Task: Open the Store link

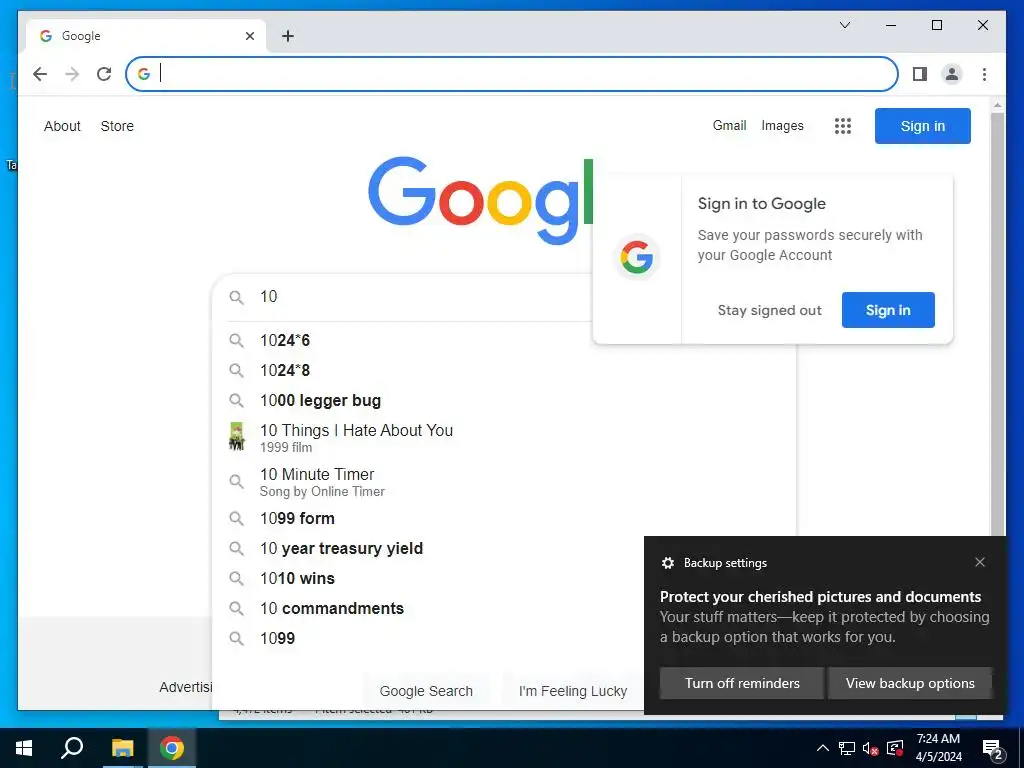Action: 117,126
